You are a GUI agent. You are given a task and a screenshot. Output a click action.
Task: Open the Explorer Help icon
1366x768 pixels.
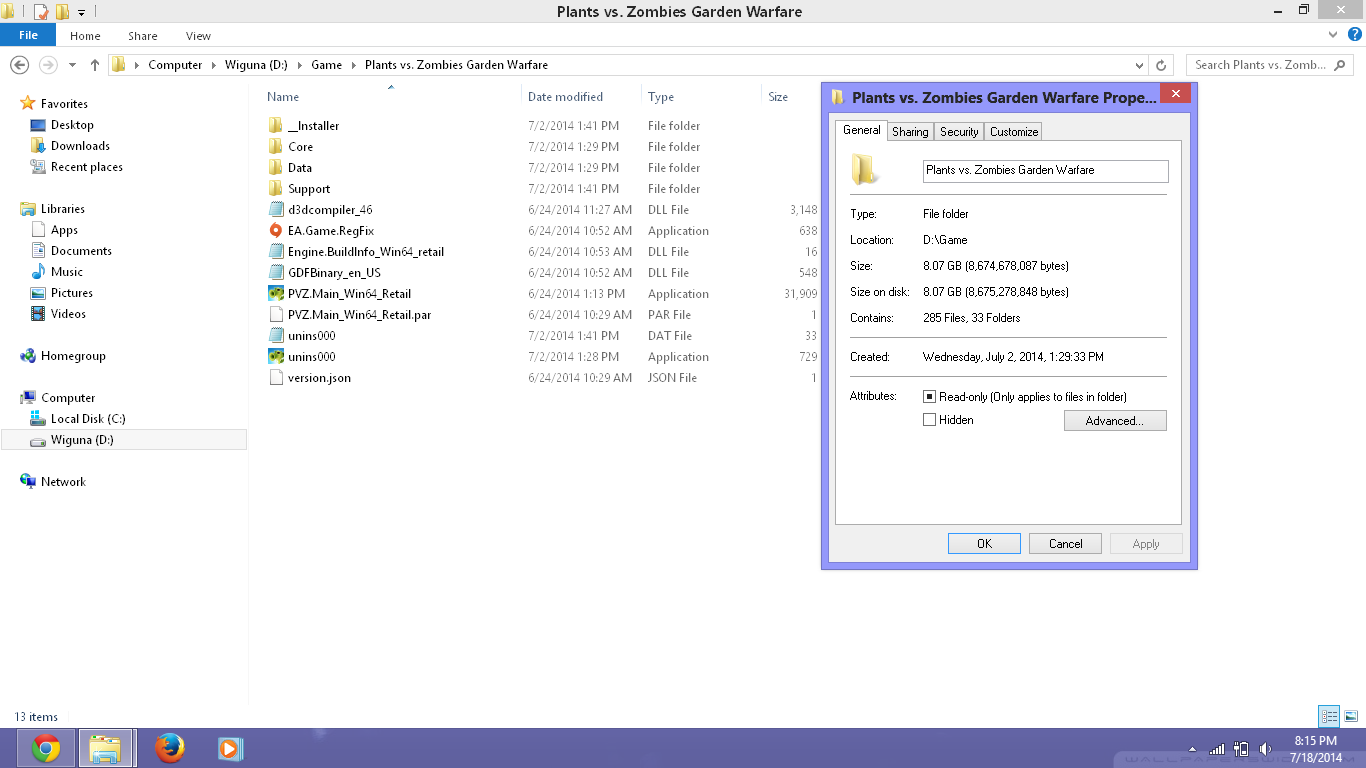coord(1355,35)
